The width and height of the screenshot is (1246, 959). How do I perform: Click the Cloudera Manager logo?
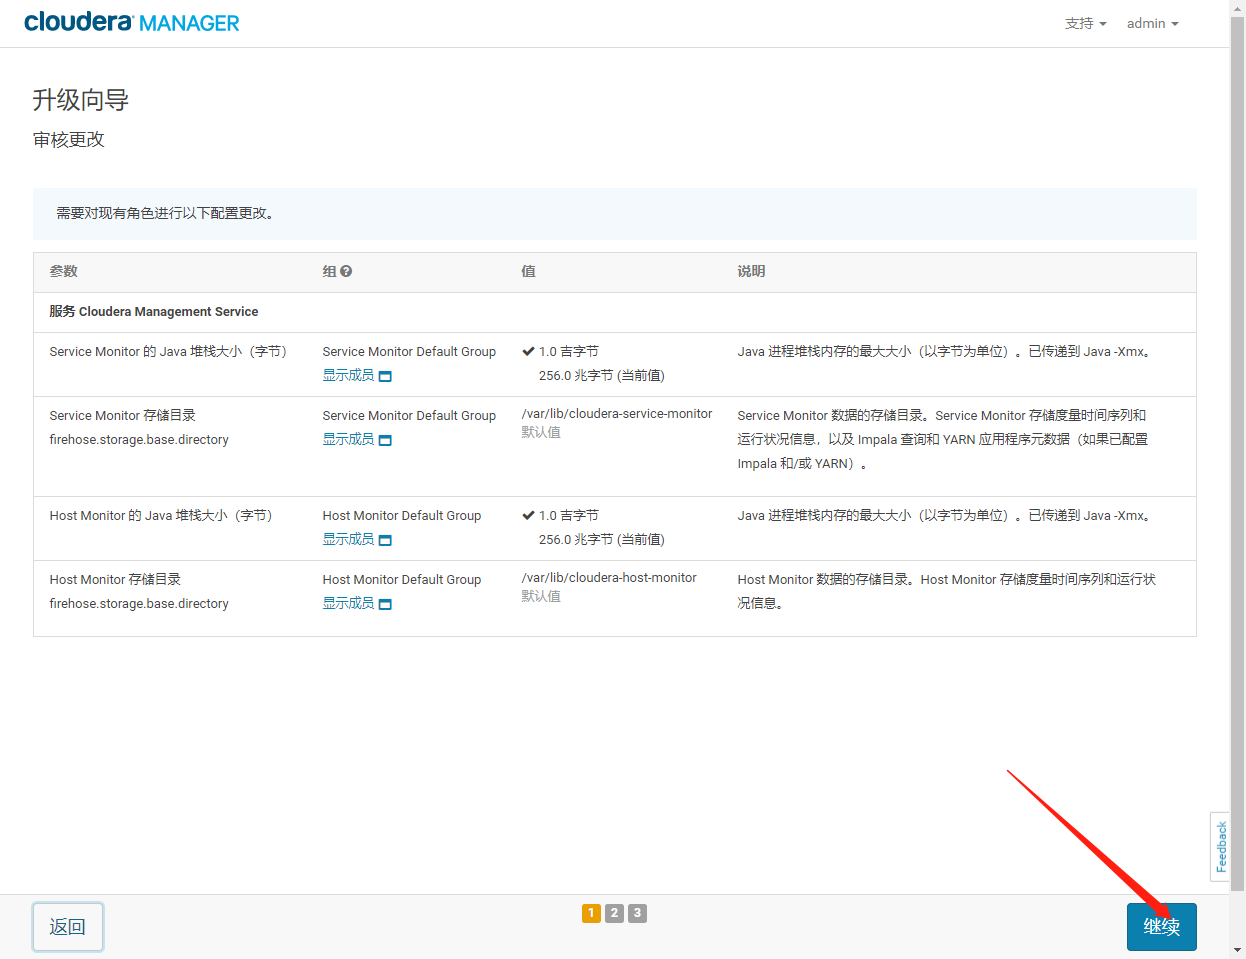pos(132,22)
